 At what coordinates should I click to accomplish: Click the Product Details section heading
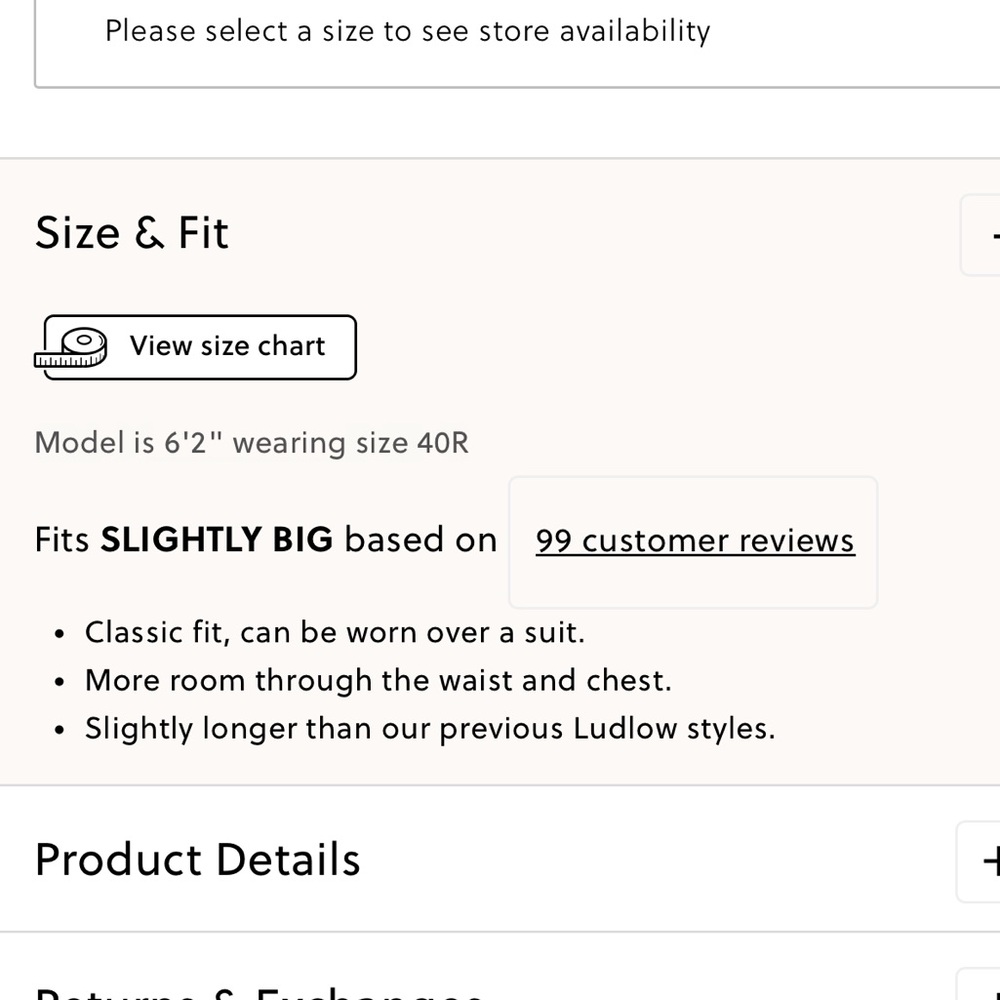click(x=198, y=859)
